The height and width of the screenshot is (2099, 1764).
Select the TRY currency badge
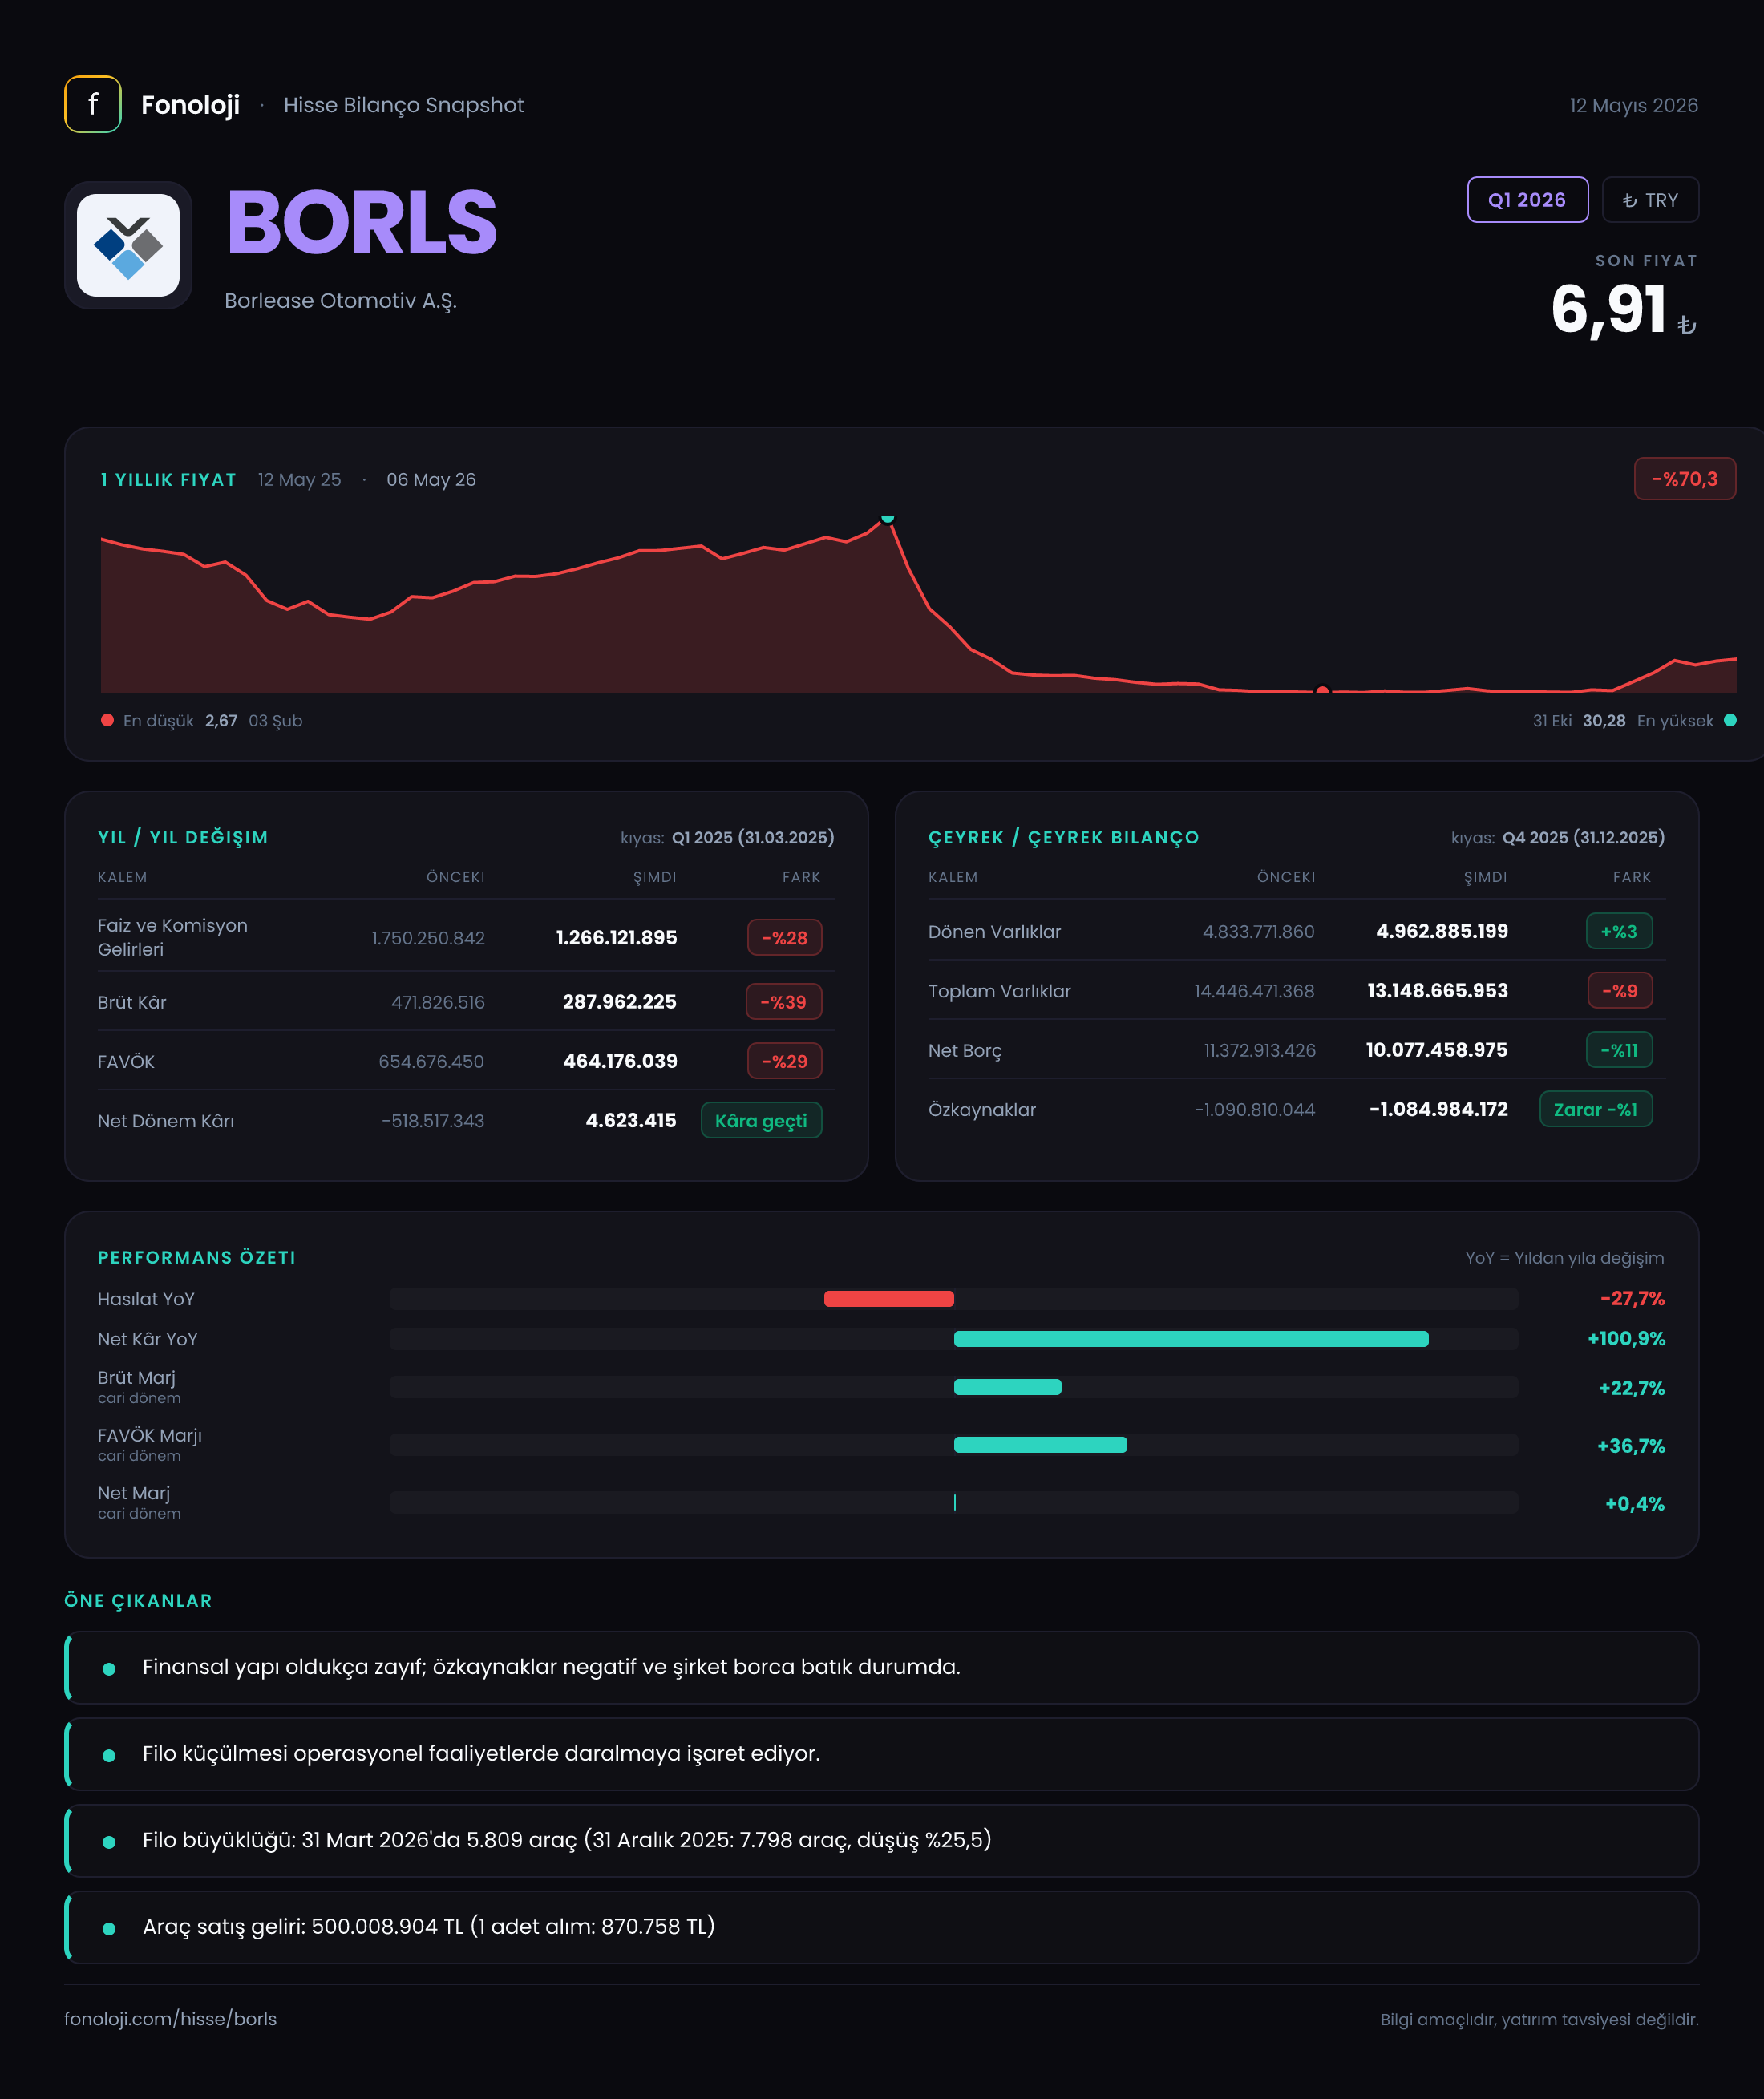coord(1650,200)
